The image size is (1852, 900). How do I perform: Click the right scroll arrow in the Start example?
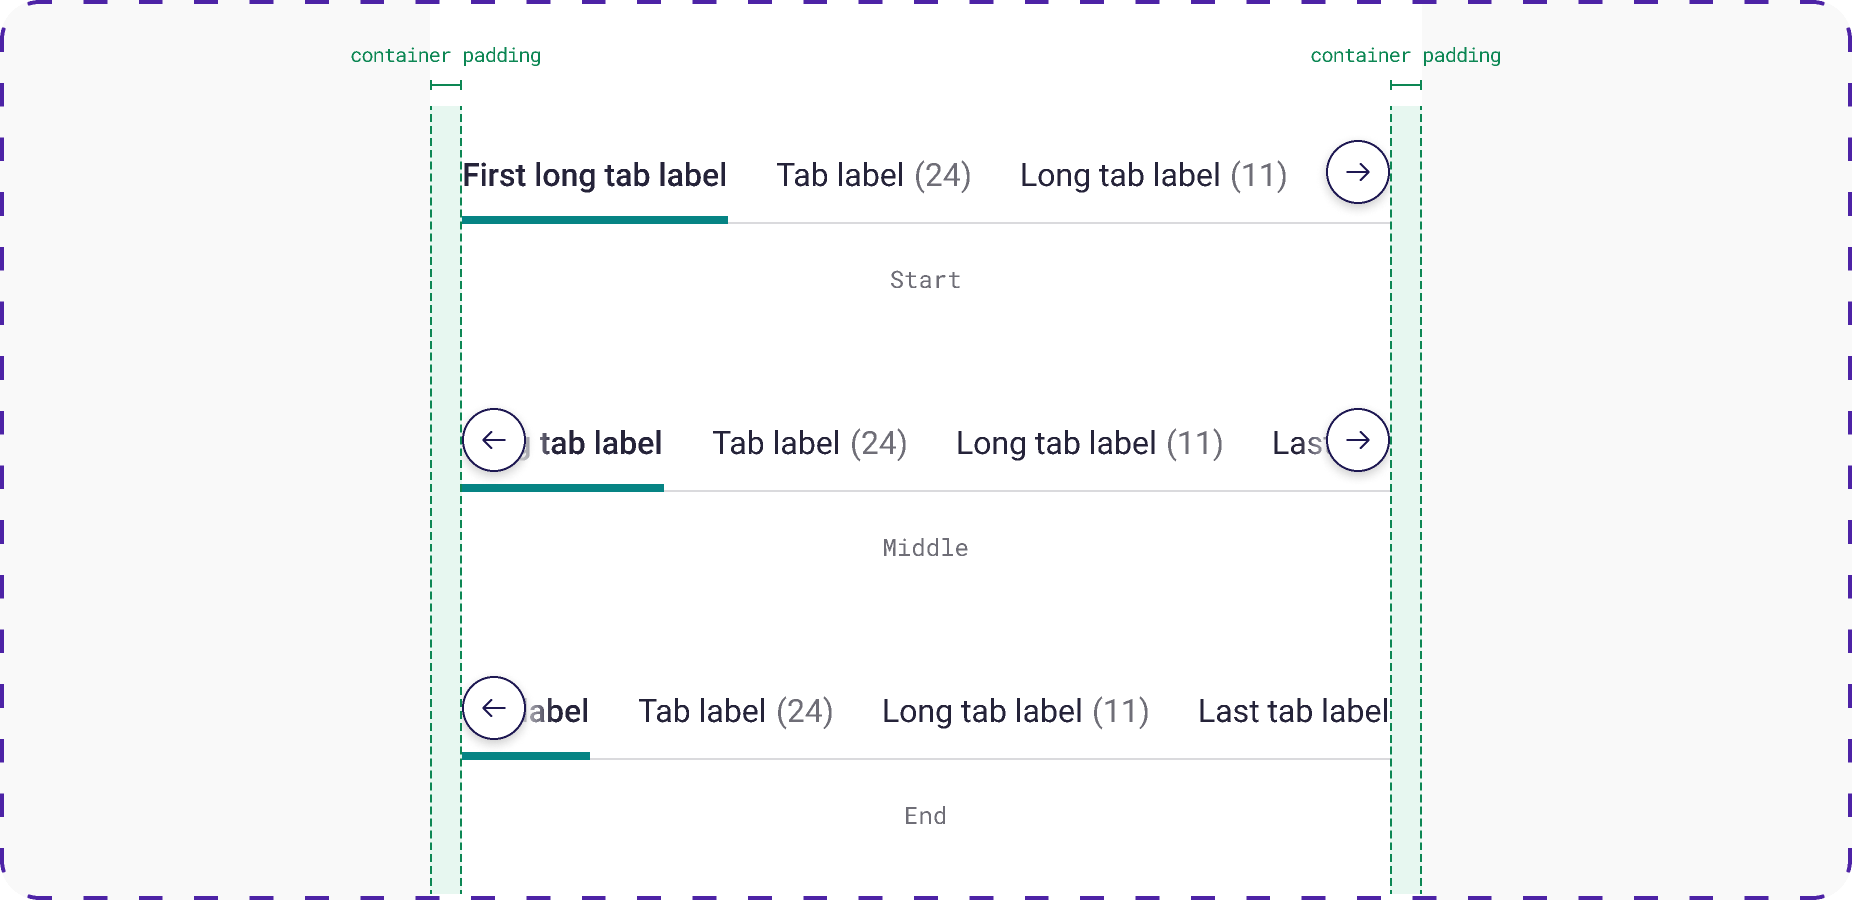[x=1357, y=172]
